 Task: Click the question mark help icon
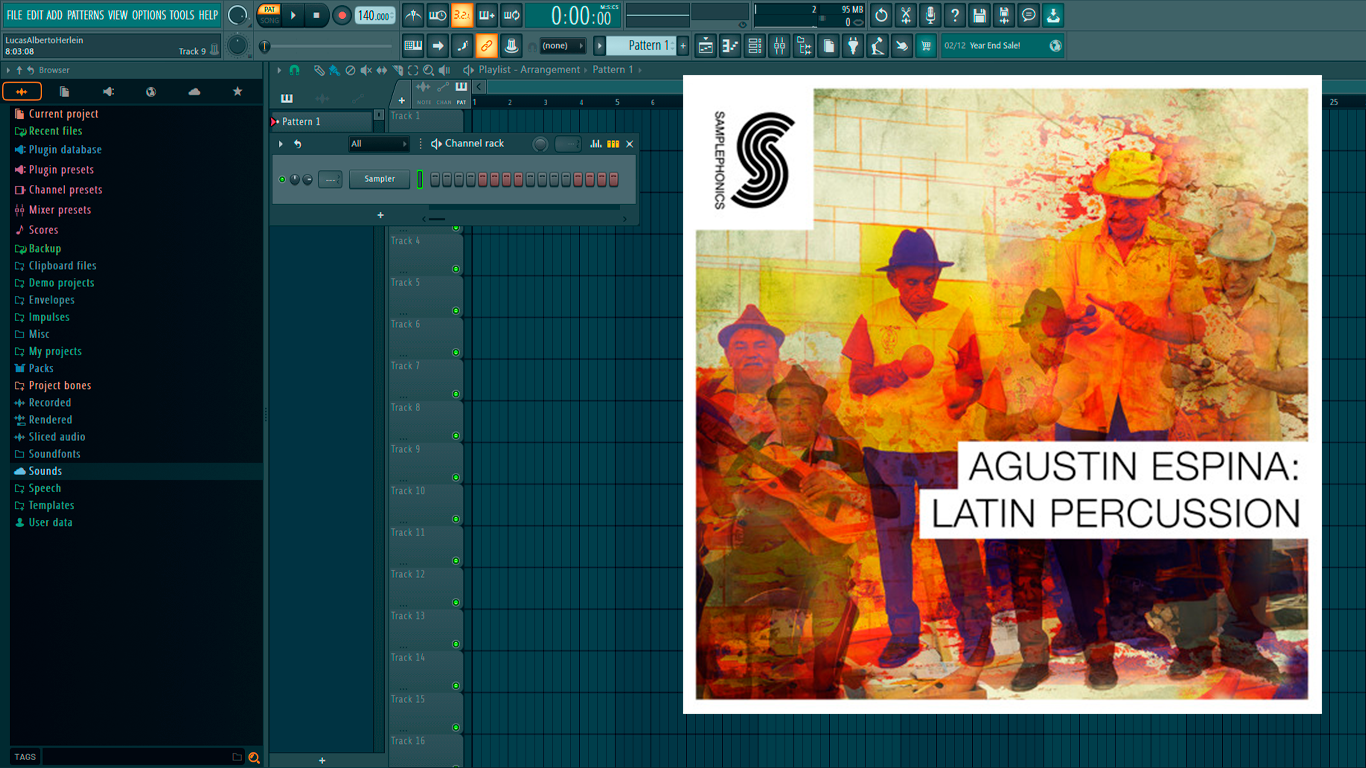click(955, 15)
